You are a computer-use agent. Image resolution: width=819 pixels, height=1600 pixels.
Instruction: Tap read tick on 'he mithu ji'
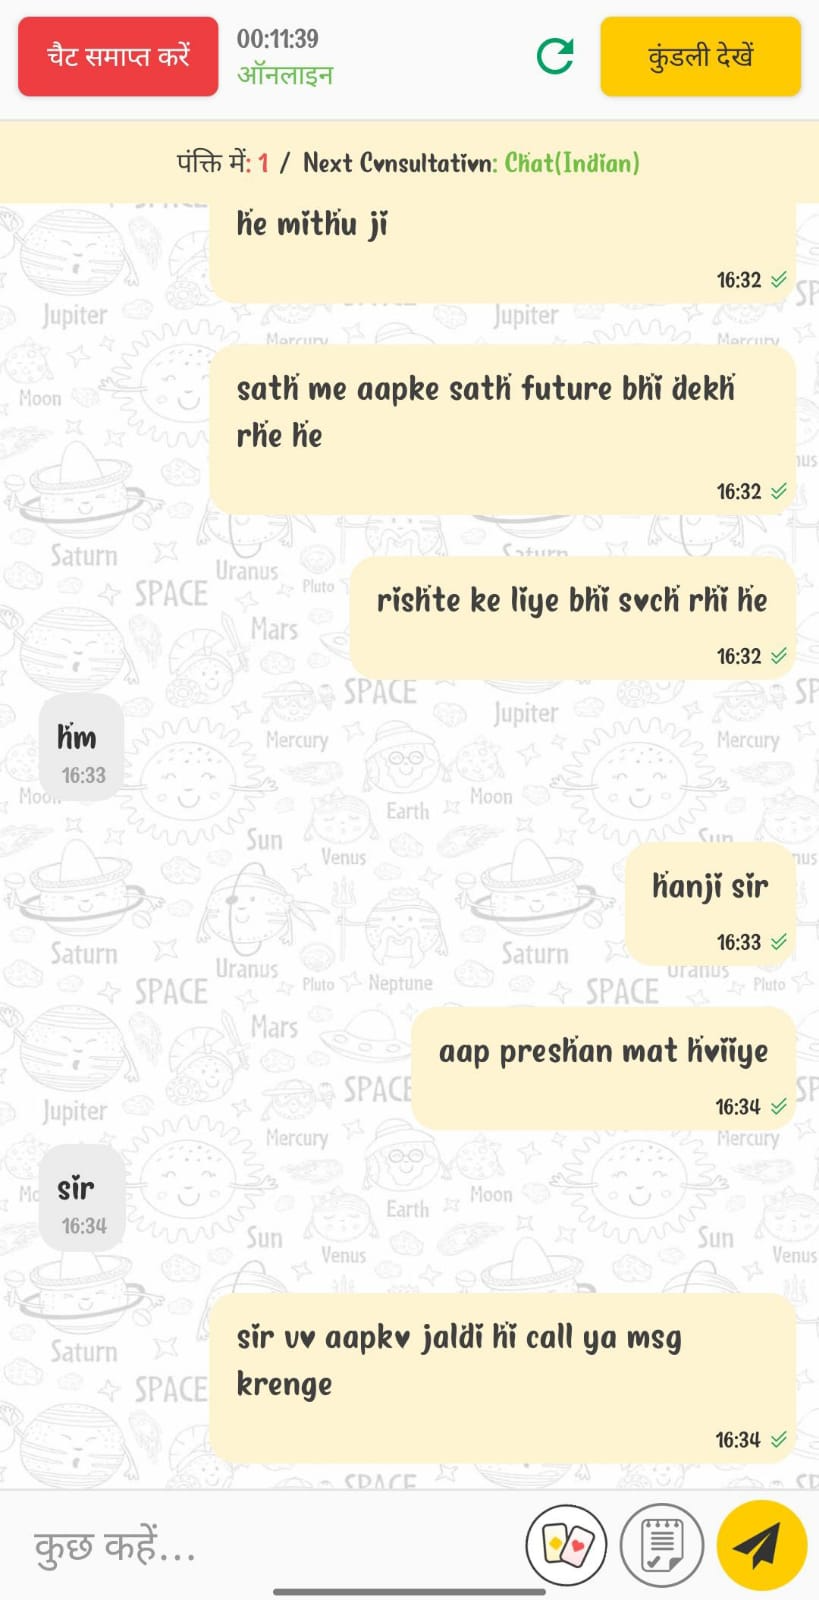[x=778, y=280]
